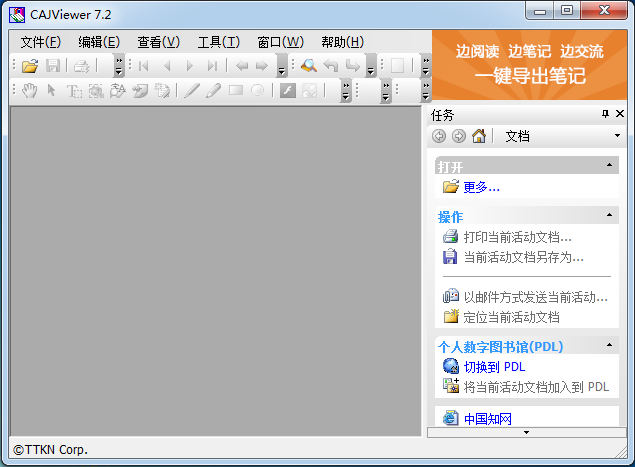The height and width of the screenshot is (467, 635).
Task: Click the Print toolbar icon
Action: pos(81,66)
